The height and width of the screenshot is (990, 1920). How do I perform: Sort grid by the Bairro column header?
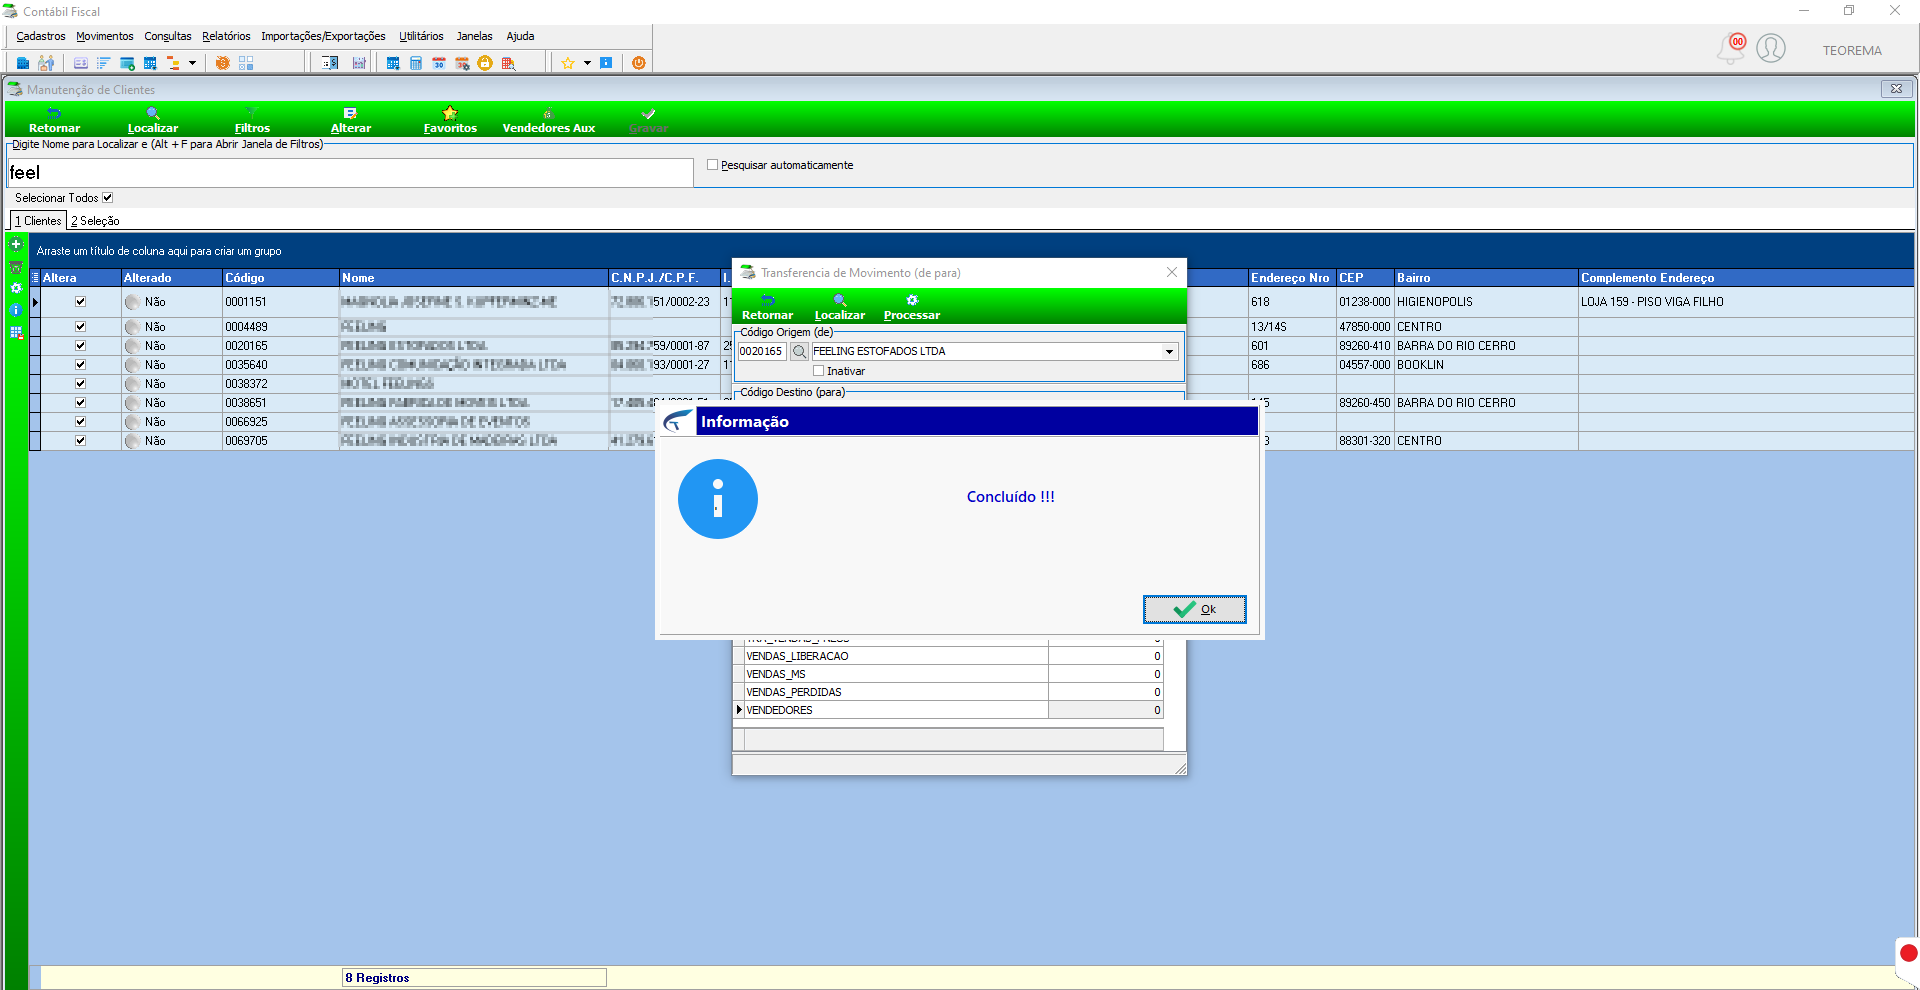pos(1486,278)
